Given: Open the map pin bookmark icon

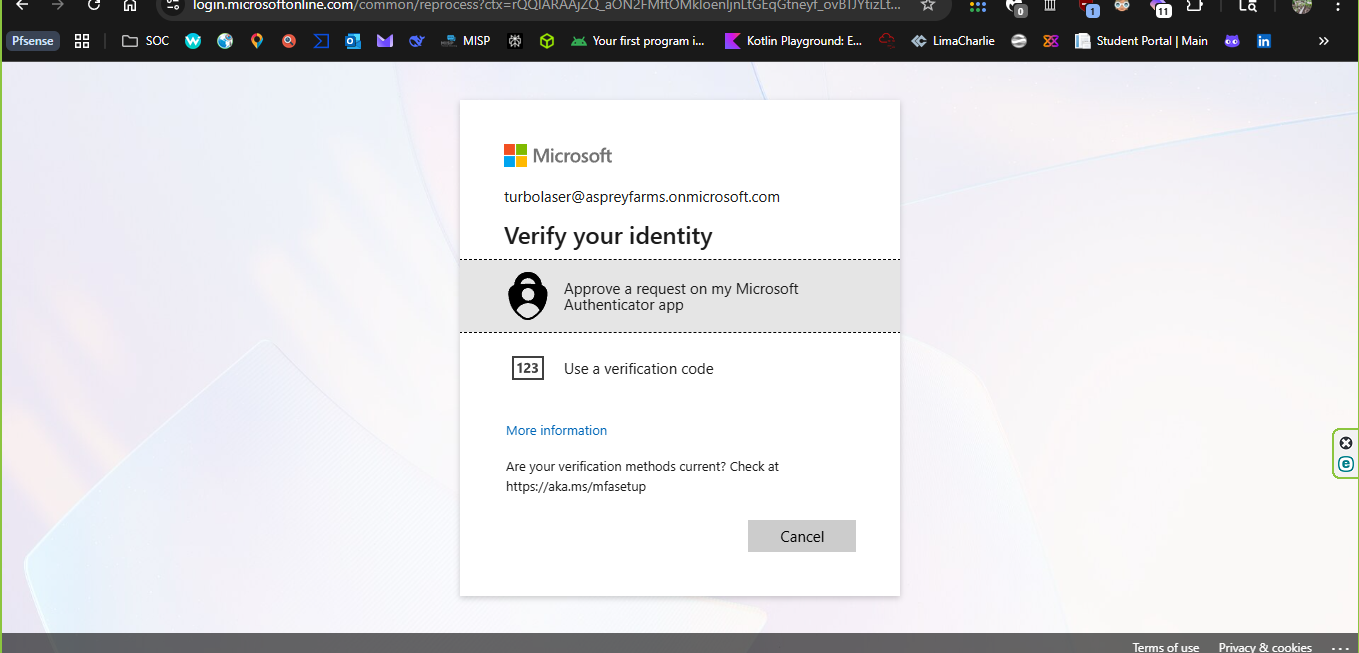Looking at the screenshot, I should [257, 41].
